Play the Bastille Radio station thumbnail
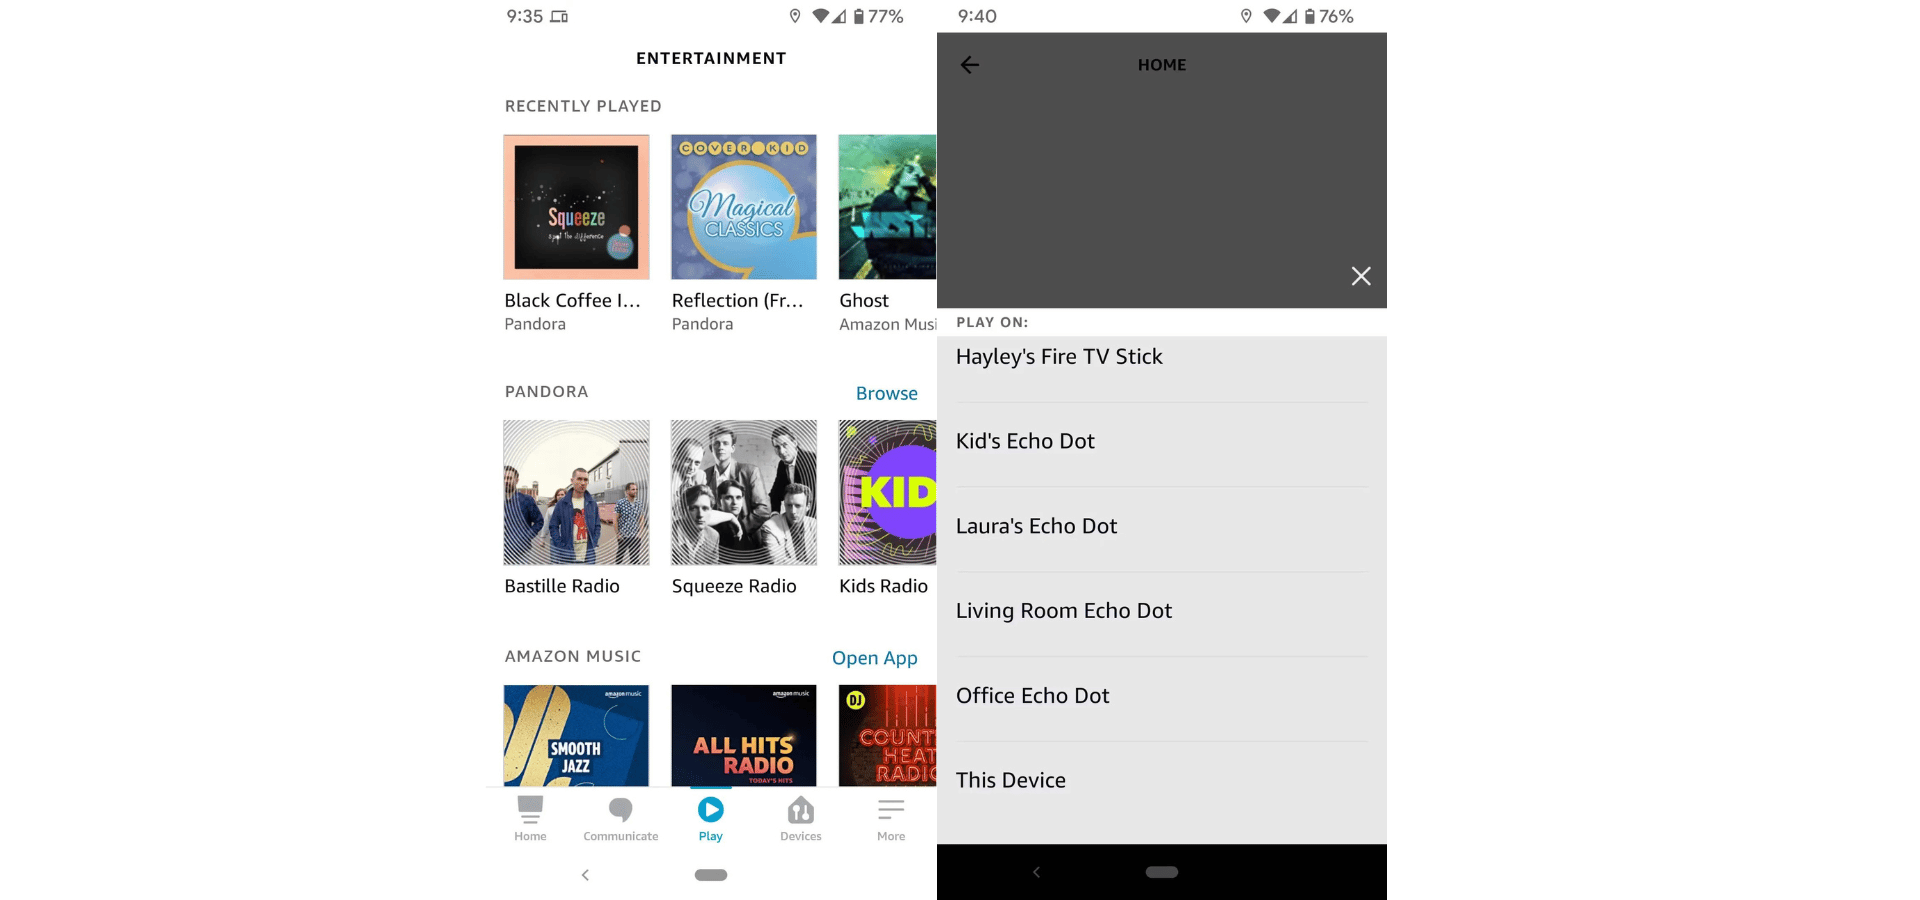1920x900 pixels. [576, 493]
